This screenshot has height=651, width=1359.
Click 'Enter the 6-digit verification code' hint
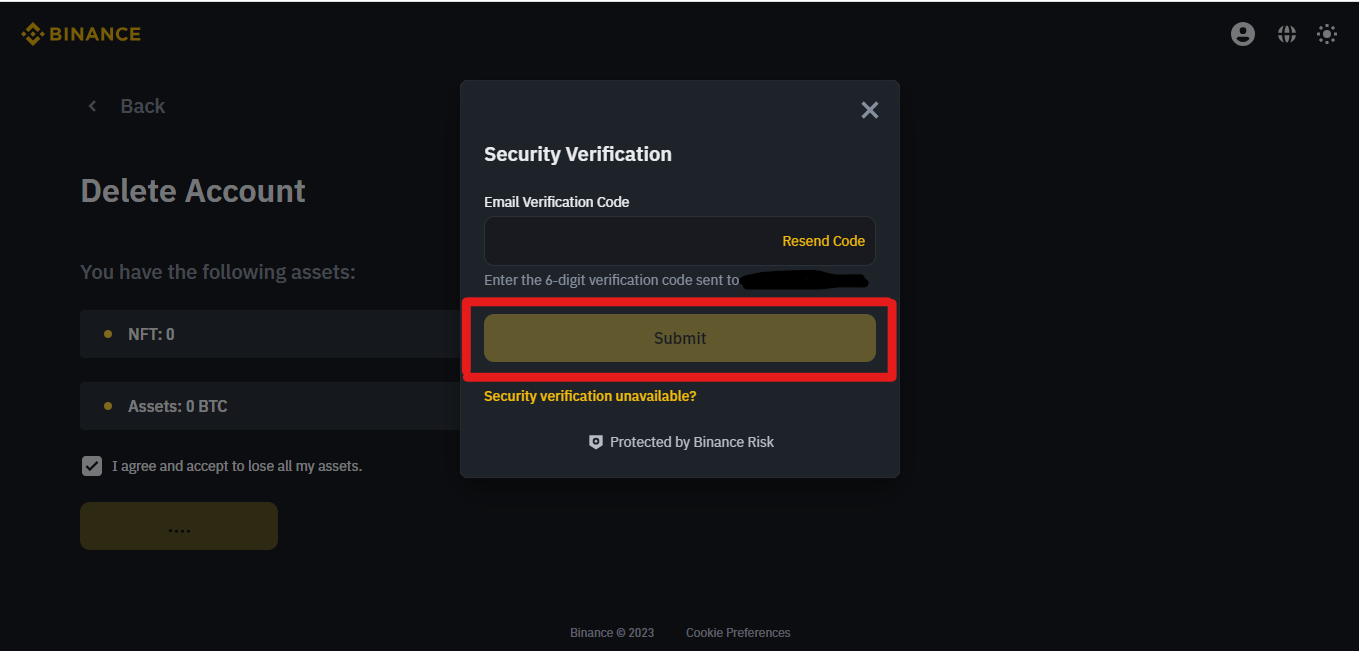tap(611, 280)
